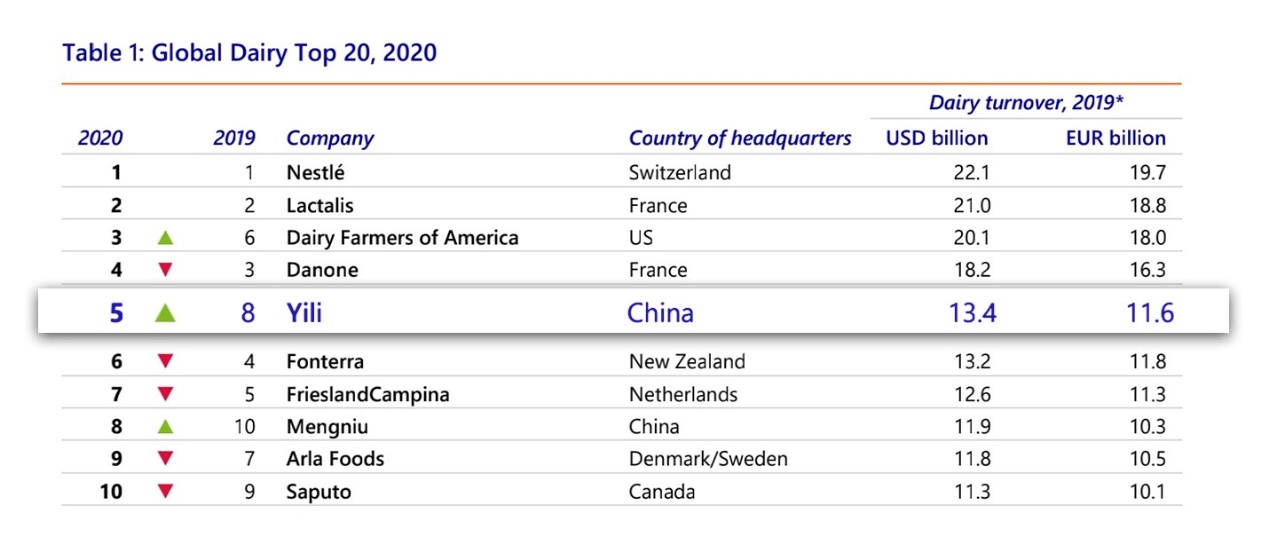Click red down arrow next to Saputo
Viewport: 1269px width, 537px height.
[x=166, y=491]
